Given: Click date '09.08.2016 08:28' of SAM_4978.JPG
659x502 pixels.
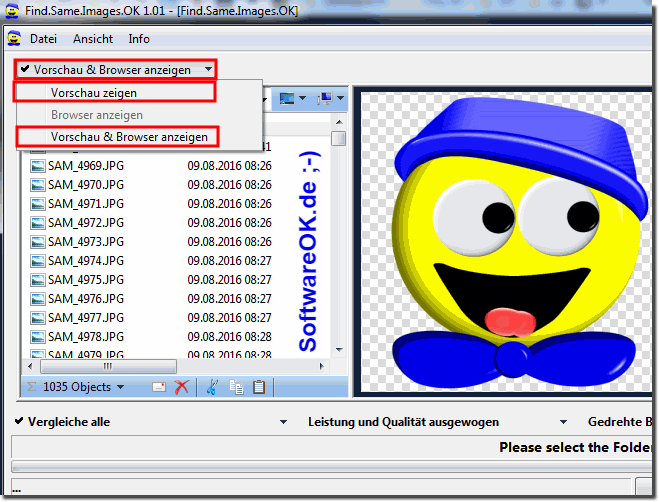Looking at the screenshot, I should point(229,337).
